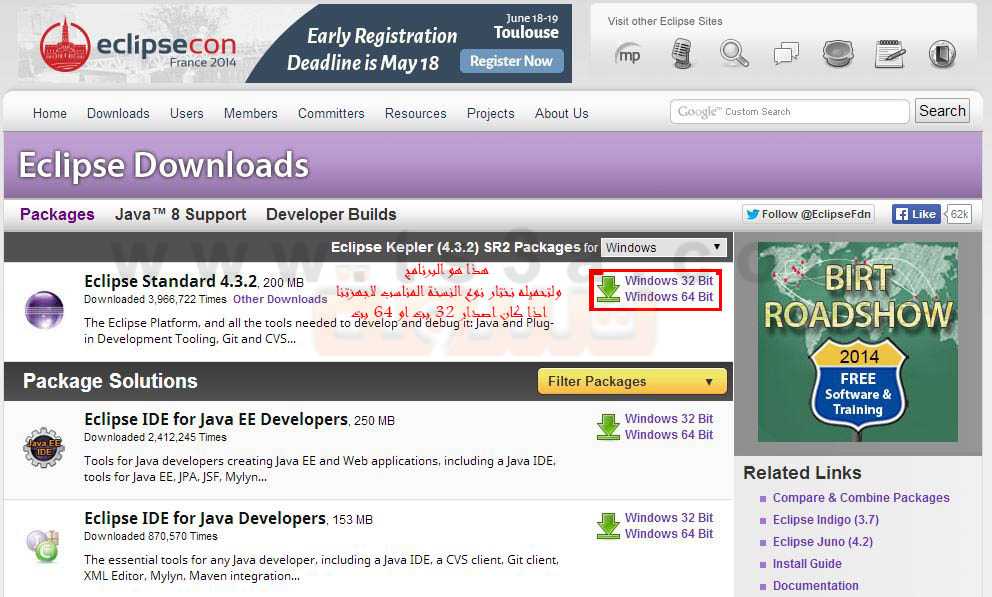Open Eclipse IDE for Java Developers title

pos(205,519)
